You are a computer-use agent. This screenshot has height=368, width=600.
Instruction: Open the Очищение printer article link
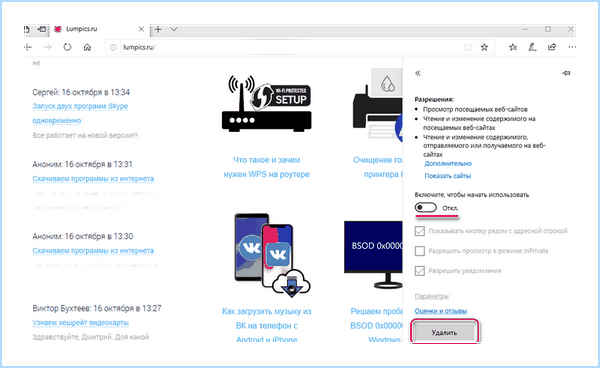click(378, 167)
